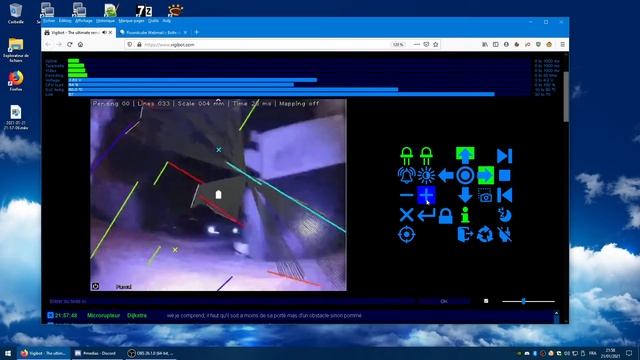Click the padlock lock icon

446,216
